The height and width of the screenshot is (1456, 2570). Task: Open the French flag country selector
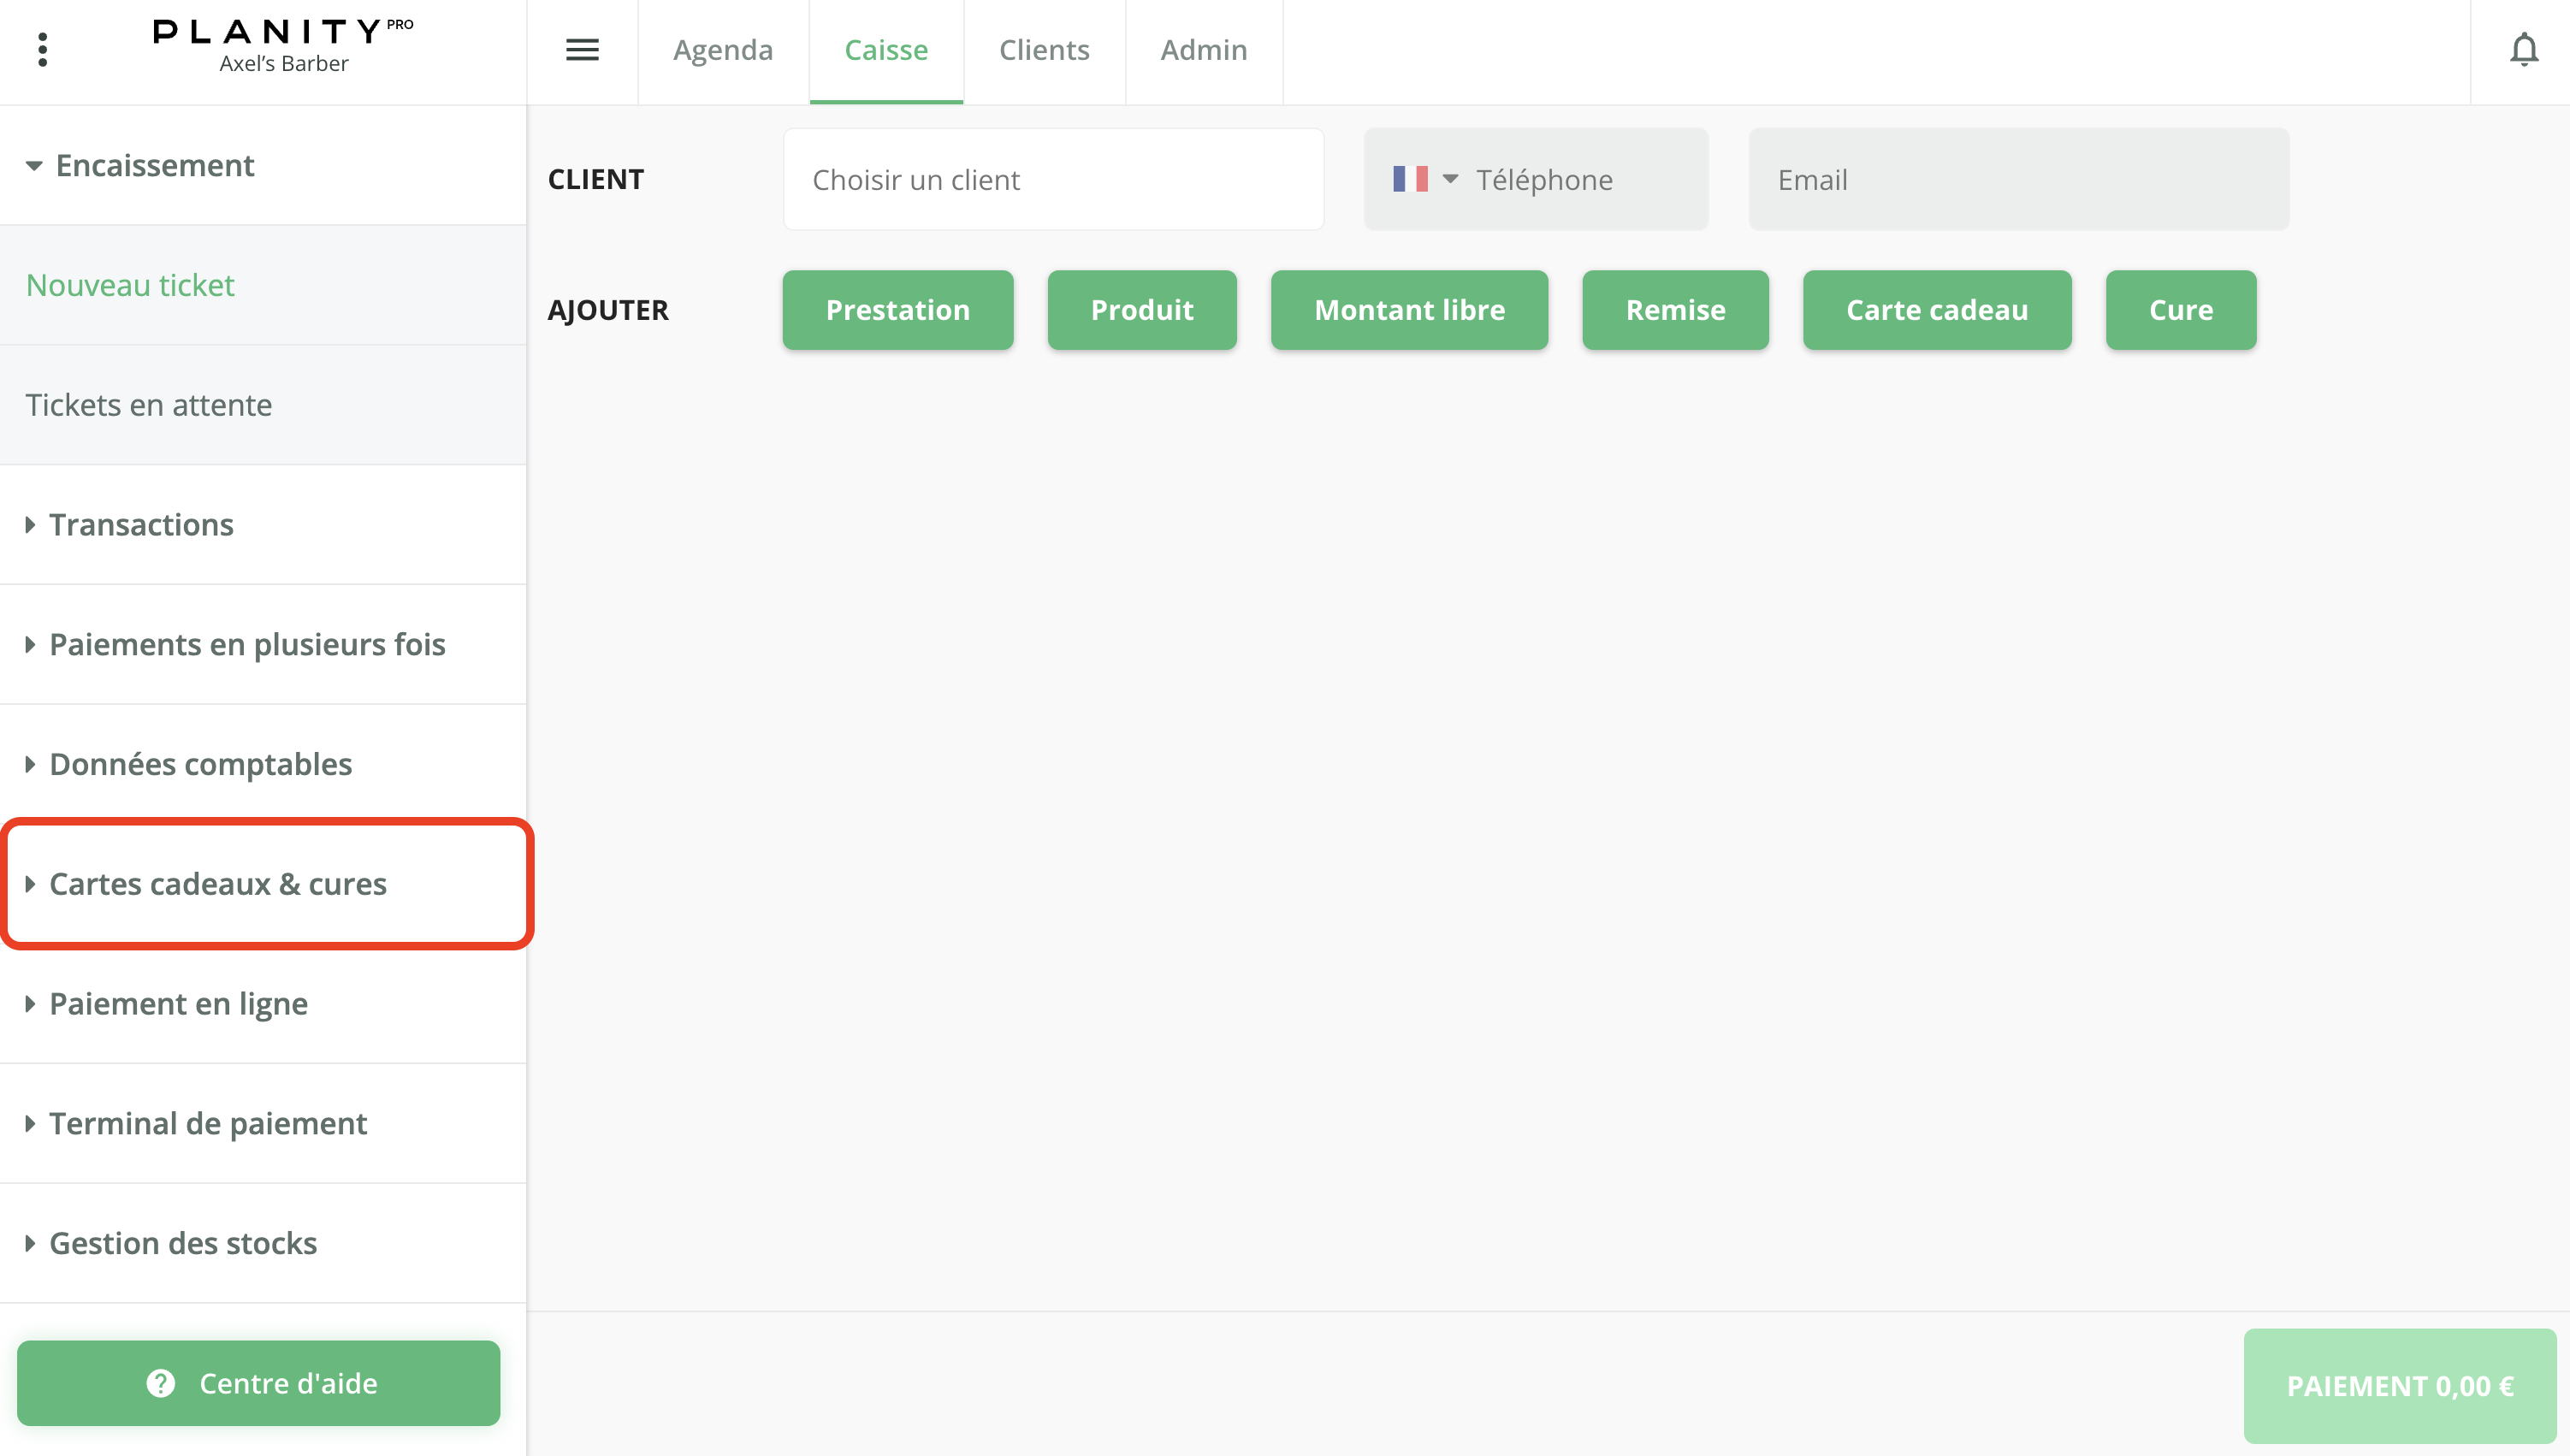(x=1424, y=180)
